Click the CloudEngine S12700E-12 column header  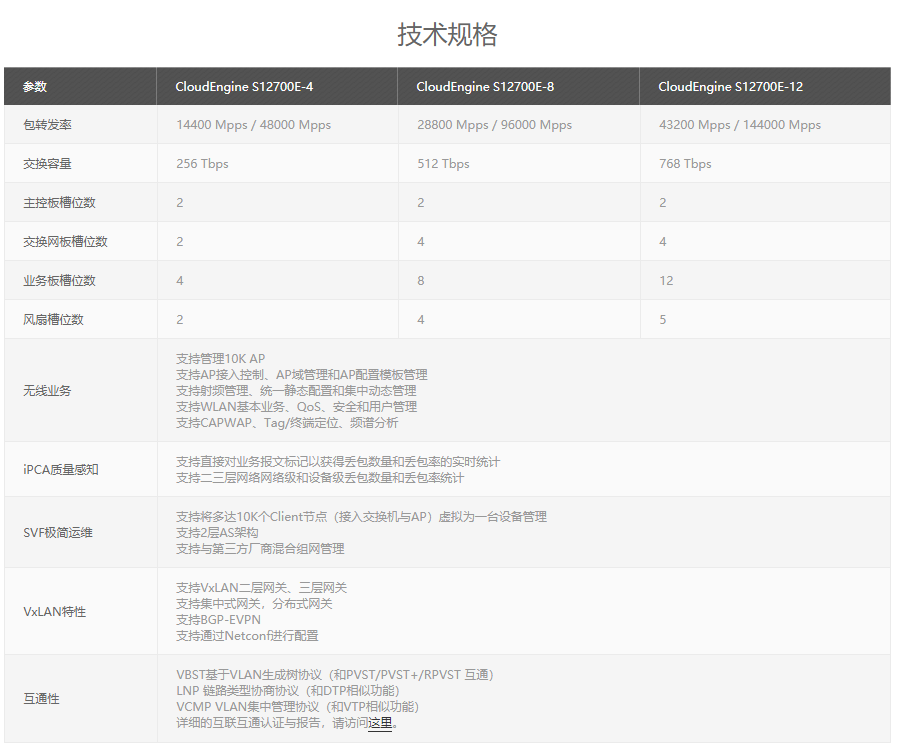click(730, 87)
